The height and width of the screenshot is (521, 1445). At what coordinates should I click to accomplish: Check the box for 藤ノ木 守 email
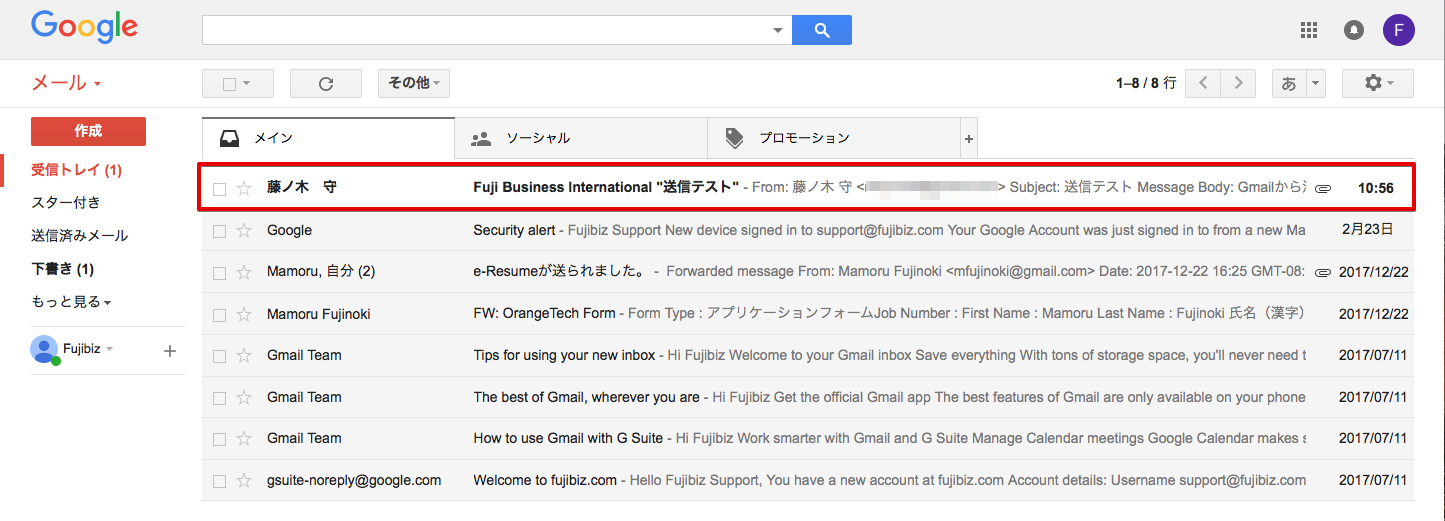(x=220, y=188)
